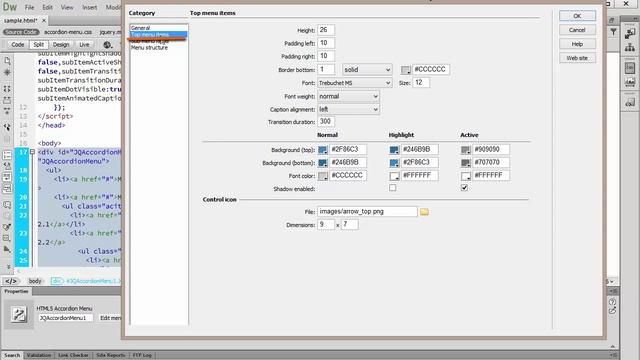Open the Validation tab
Viewport: 640px width, 360px height.
(x=39, y=355)
